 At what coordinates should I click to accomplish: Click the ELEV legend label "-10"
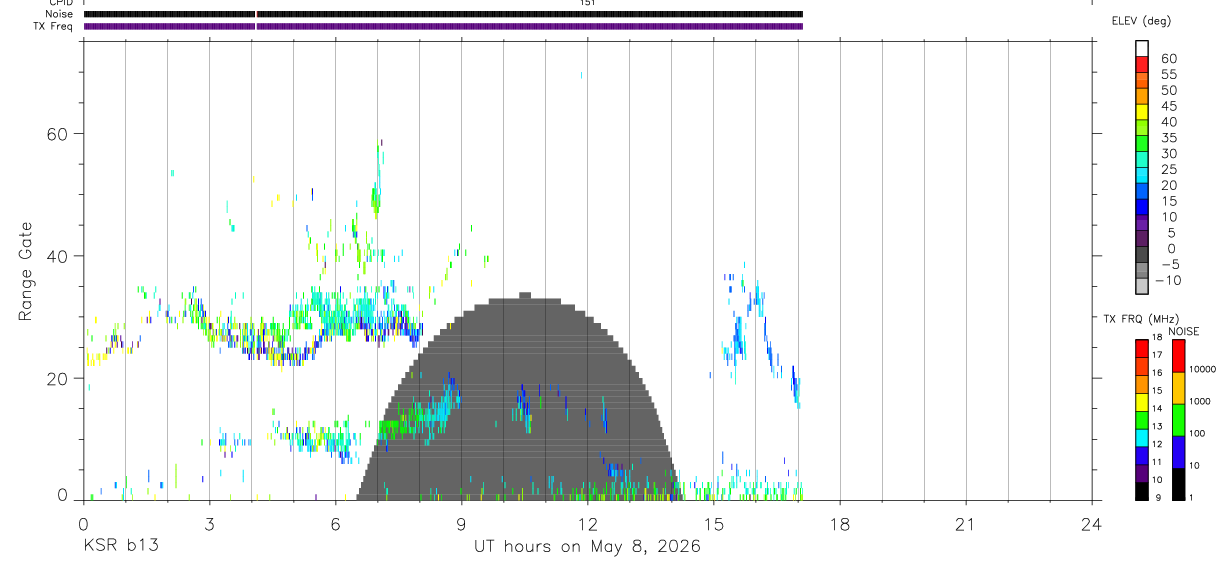click(x=1167, y=280)
